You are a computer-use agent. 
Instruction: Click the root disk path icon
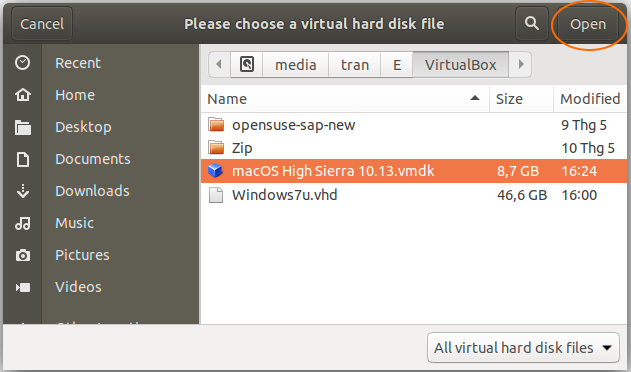247,64
